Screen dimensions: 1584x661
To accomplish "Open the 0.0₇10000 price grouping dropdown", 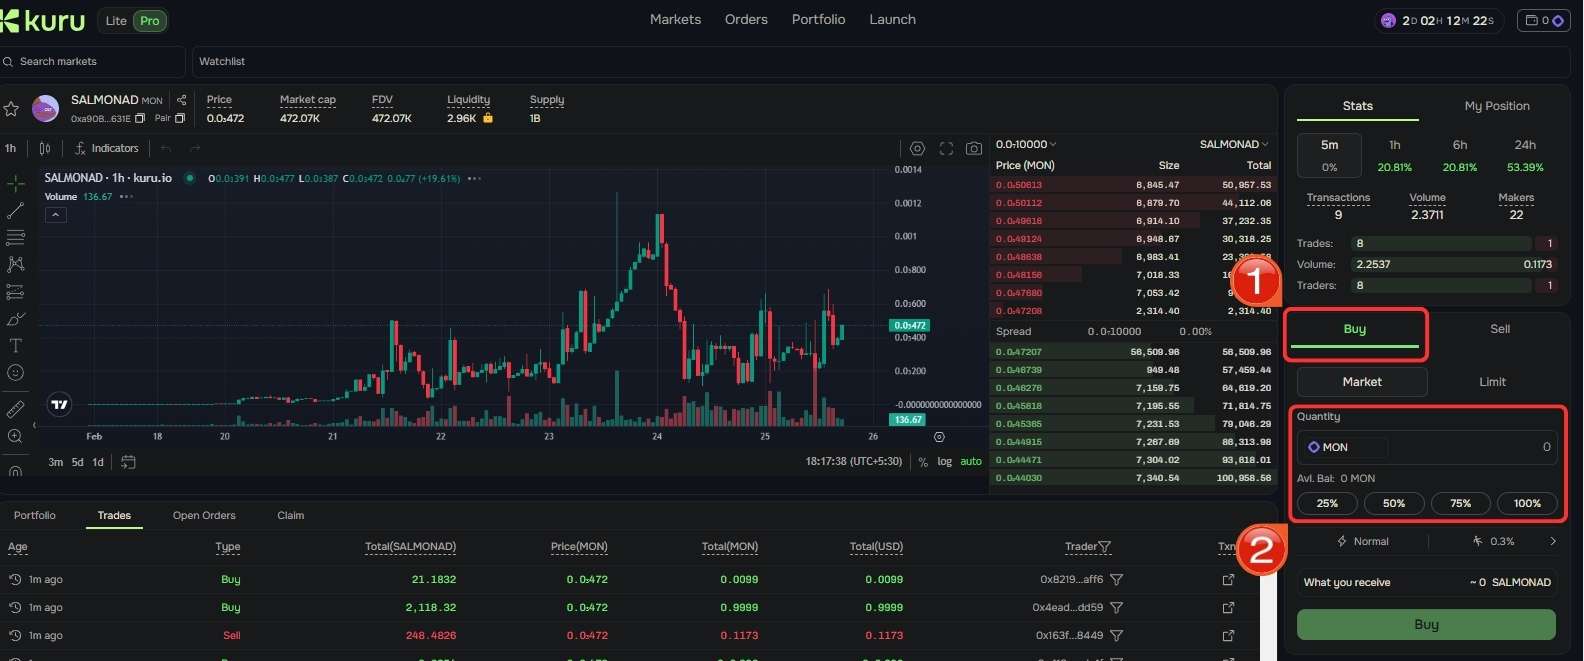I will (x=1026, y=145).
